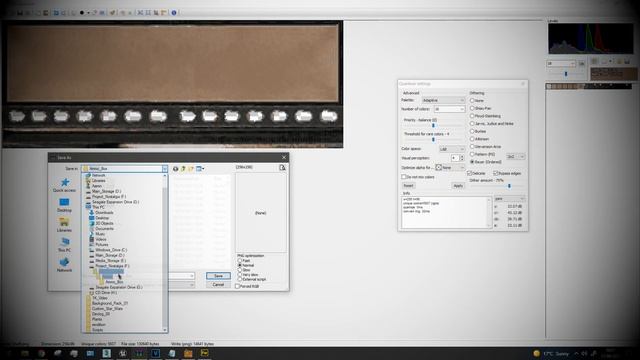640x360 pixels.
Task: Close the Save As dialog
Action: 284,157
